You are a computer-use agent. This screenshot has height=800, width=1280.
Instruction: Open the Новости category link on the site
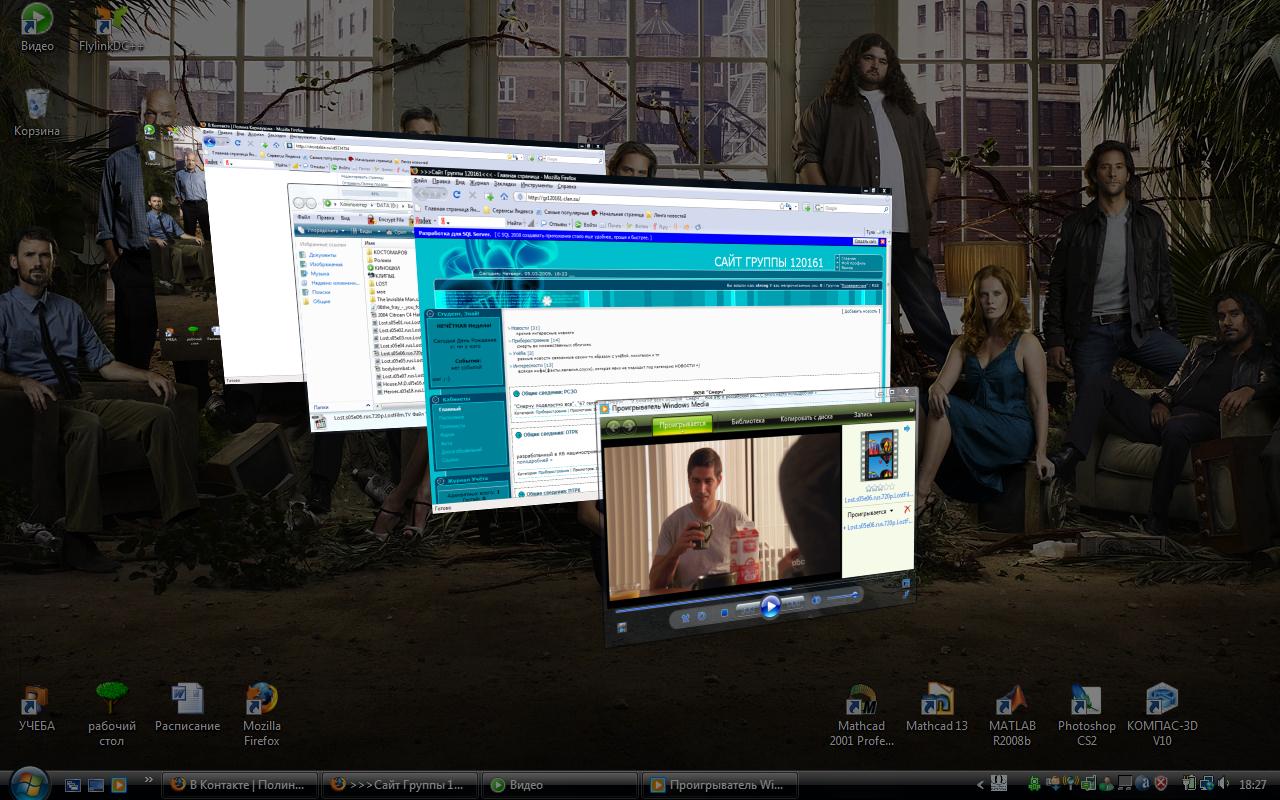(x=519, y=327)
